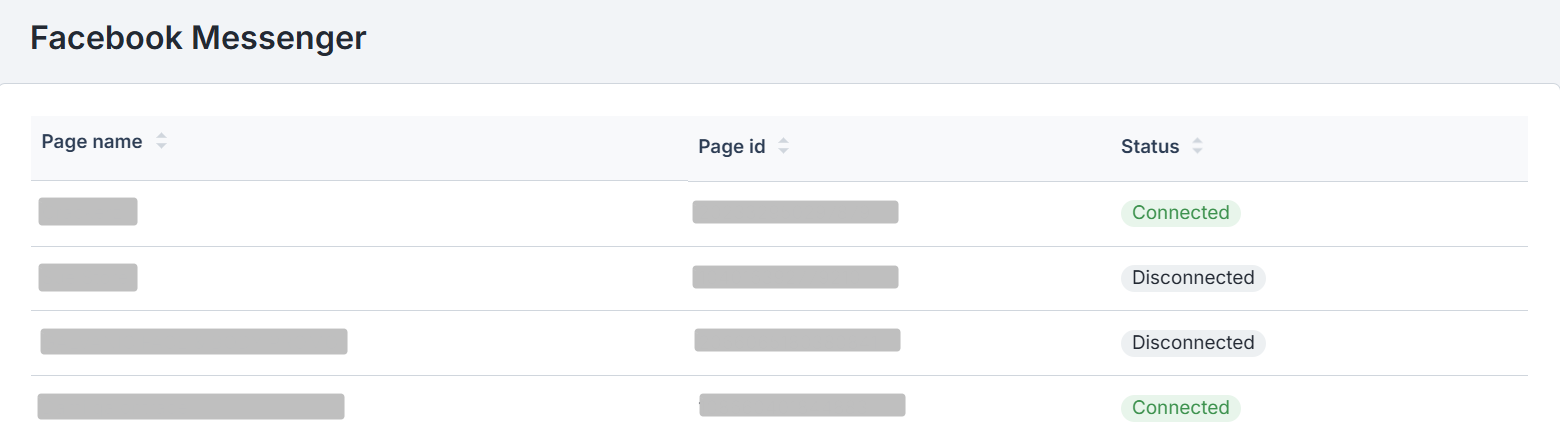1560x440 pixels.
Task: Click the Connected badge in last row
Action: pos(1180,408)
